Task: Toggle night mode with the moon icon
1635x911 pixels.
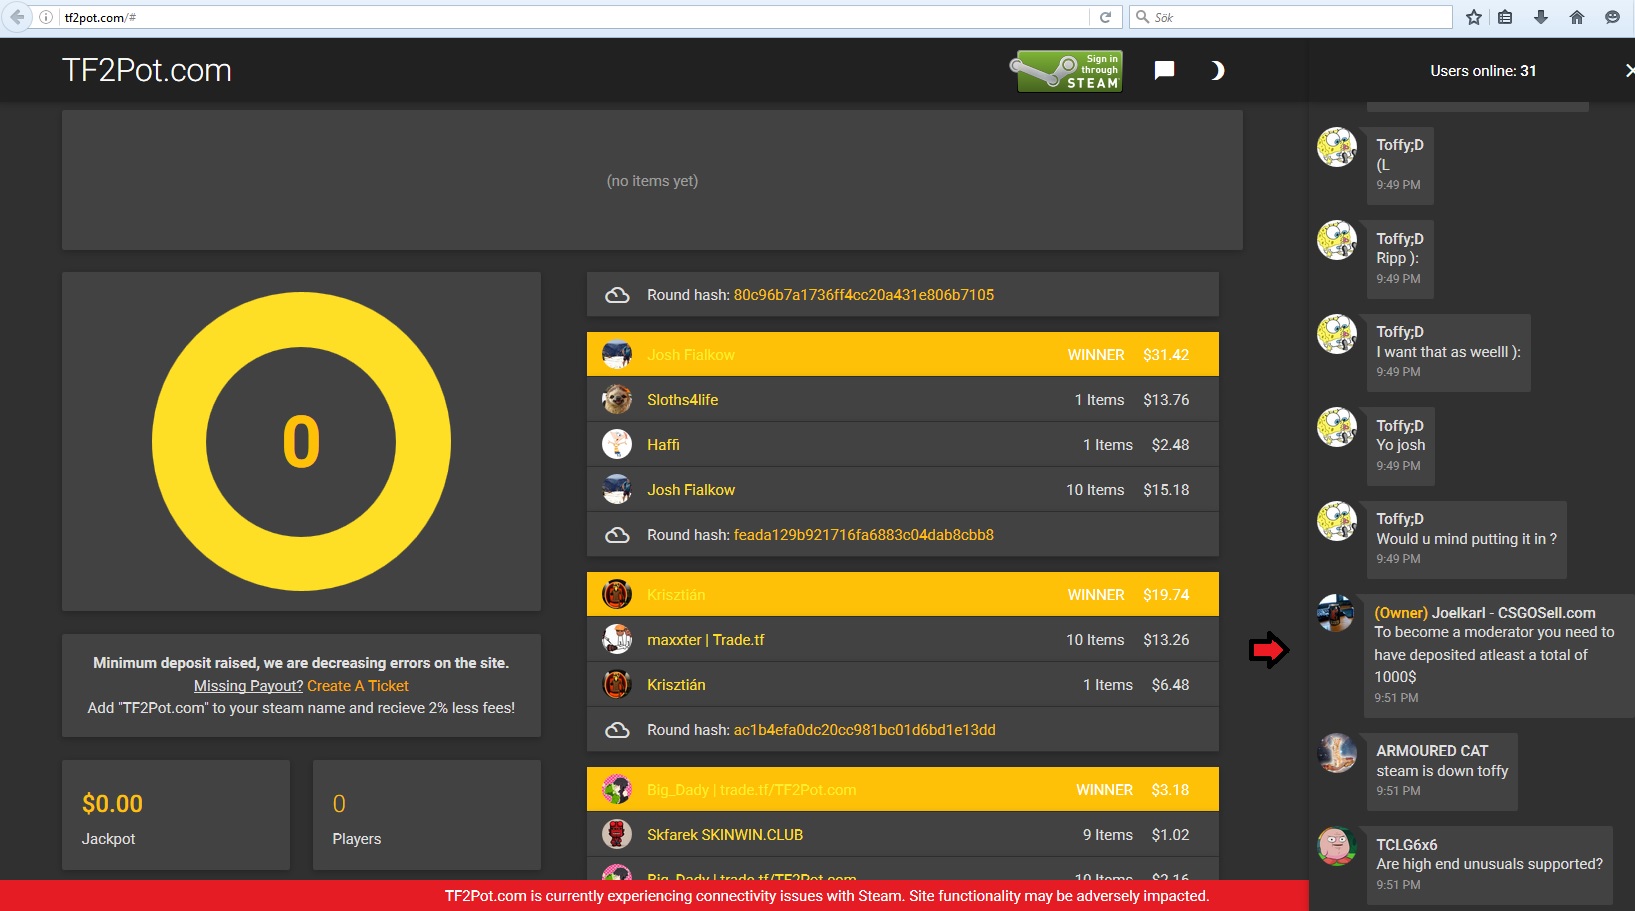Action: (x=1216, y=70)
